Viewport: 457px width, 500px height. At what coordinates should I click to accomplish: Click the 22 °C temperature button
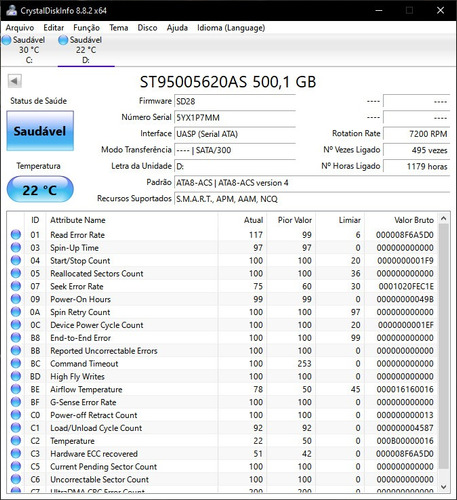point(40,190)
